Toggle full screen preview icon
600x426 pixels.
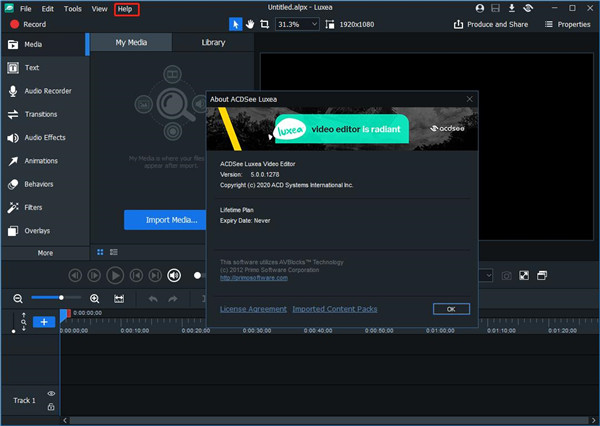tap(524, 275)
